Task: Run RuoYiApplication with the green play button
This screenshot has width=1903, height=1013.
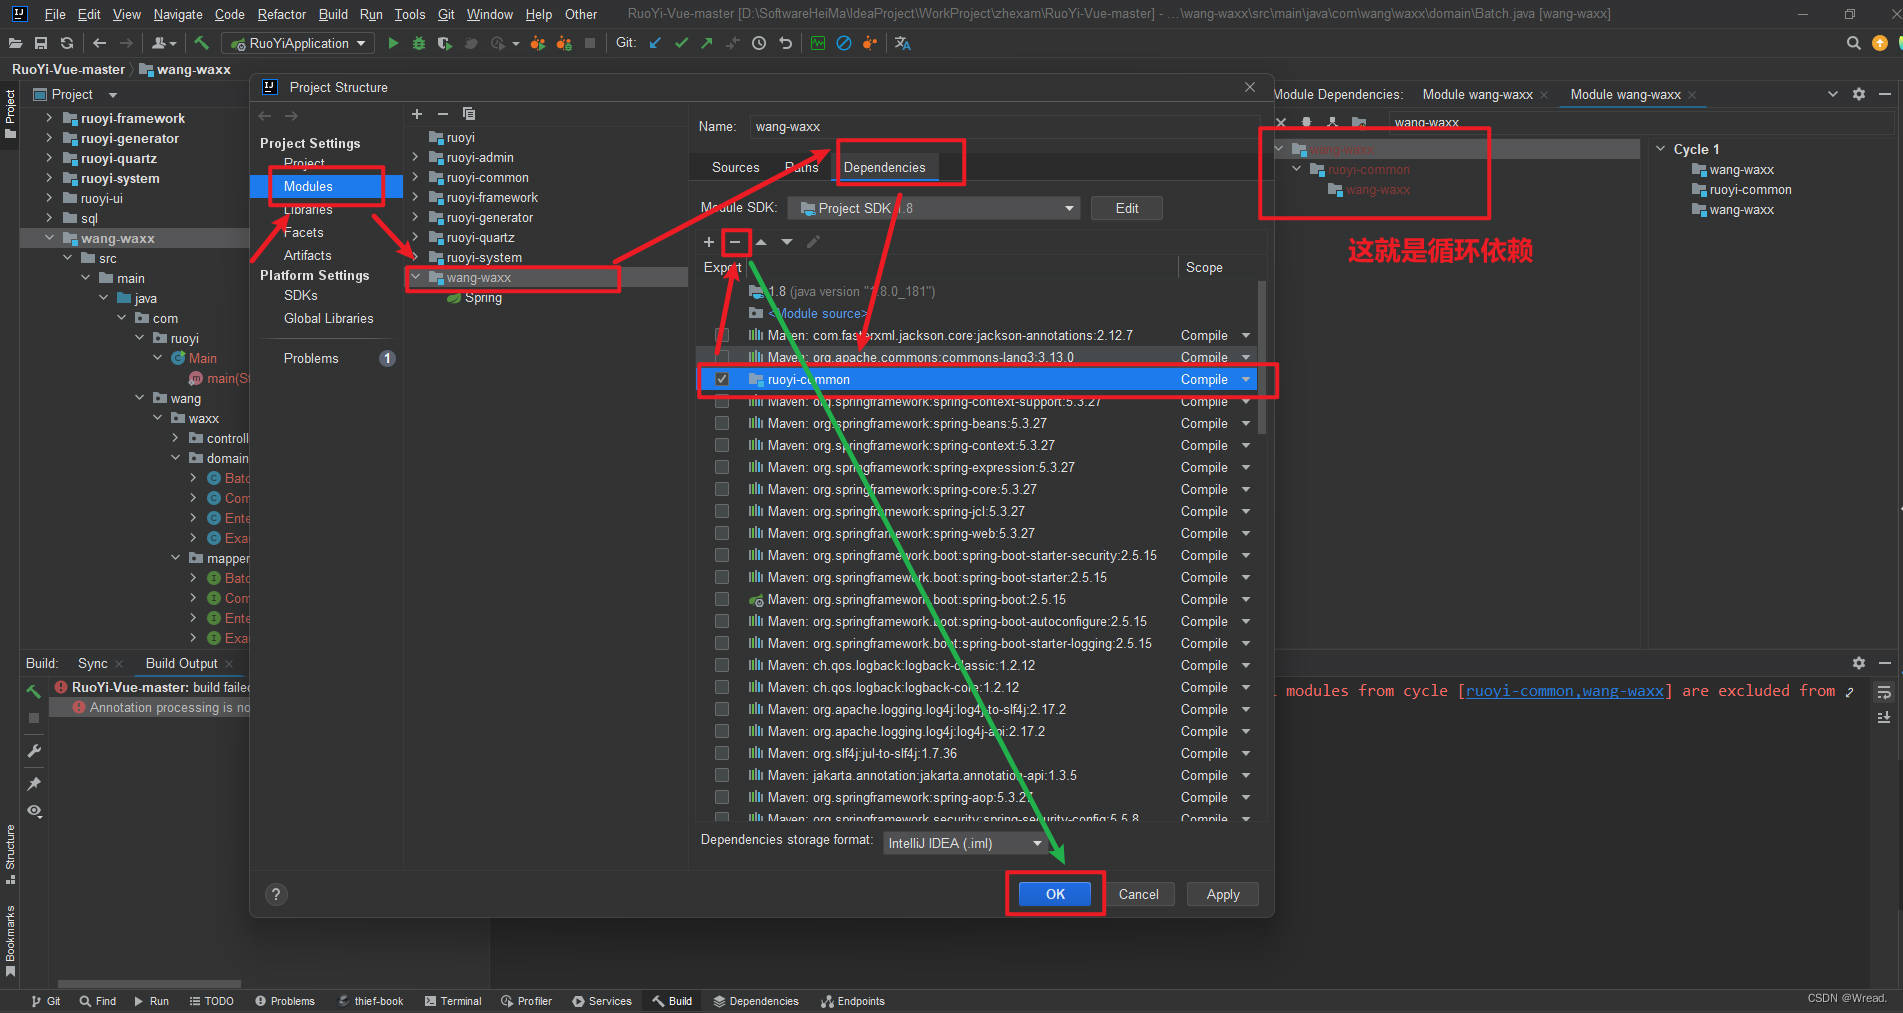Action: tap(393, 43)
